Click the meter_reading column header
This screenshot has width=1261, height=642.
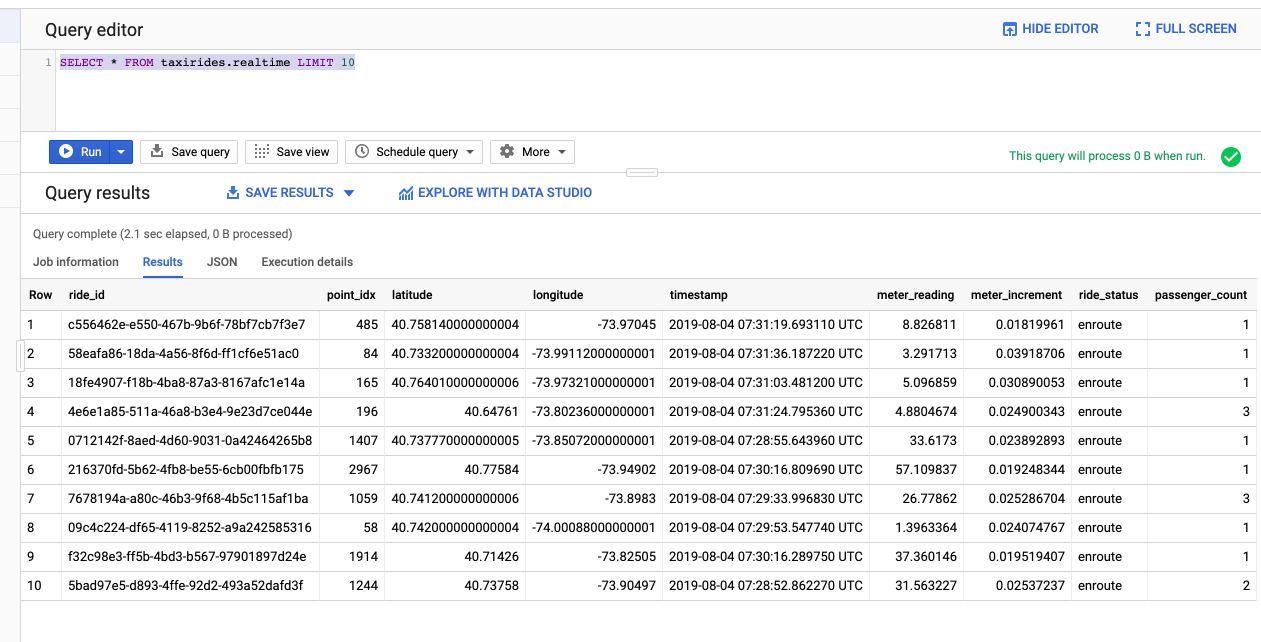[915, 295]
